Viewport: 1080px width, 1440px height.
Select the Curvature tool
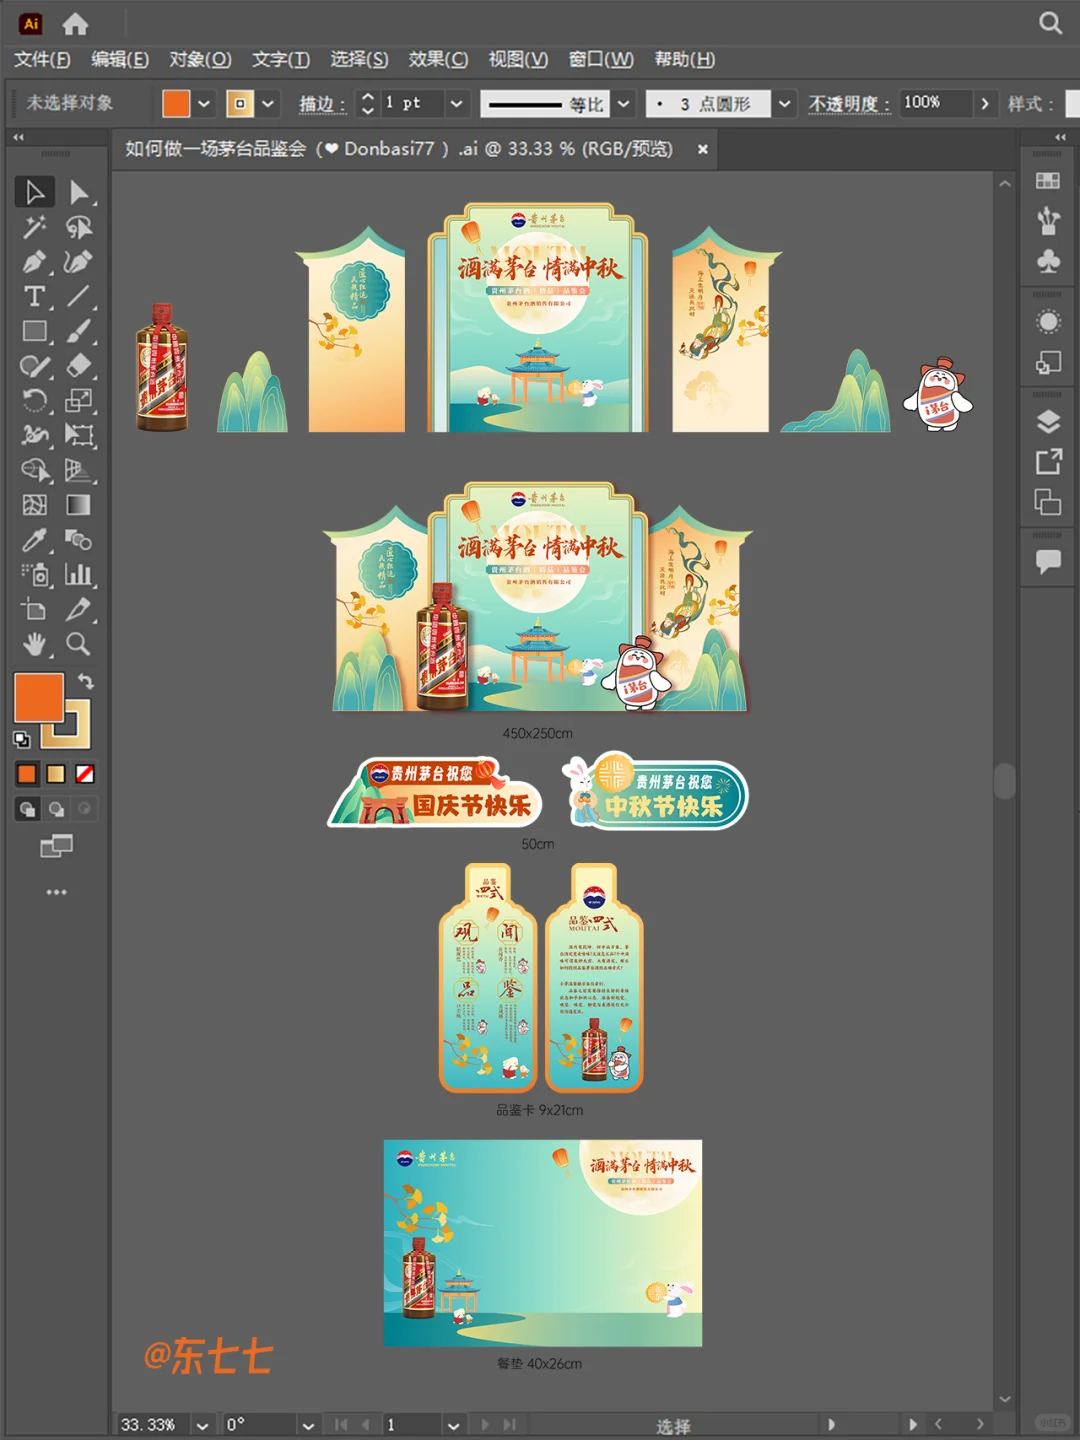point(78,262)
